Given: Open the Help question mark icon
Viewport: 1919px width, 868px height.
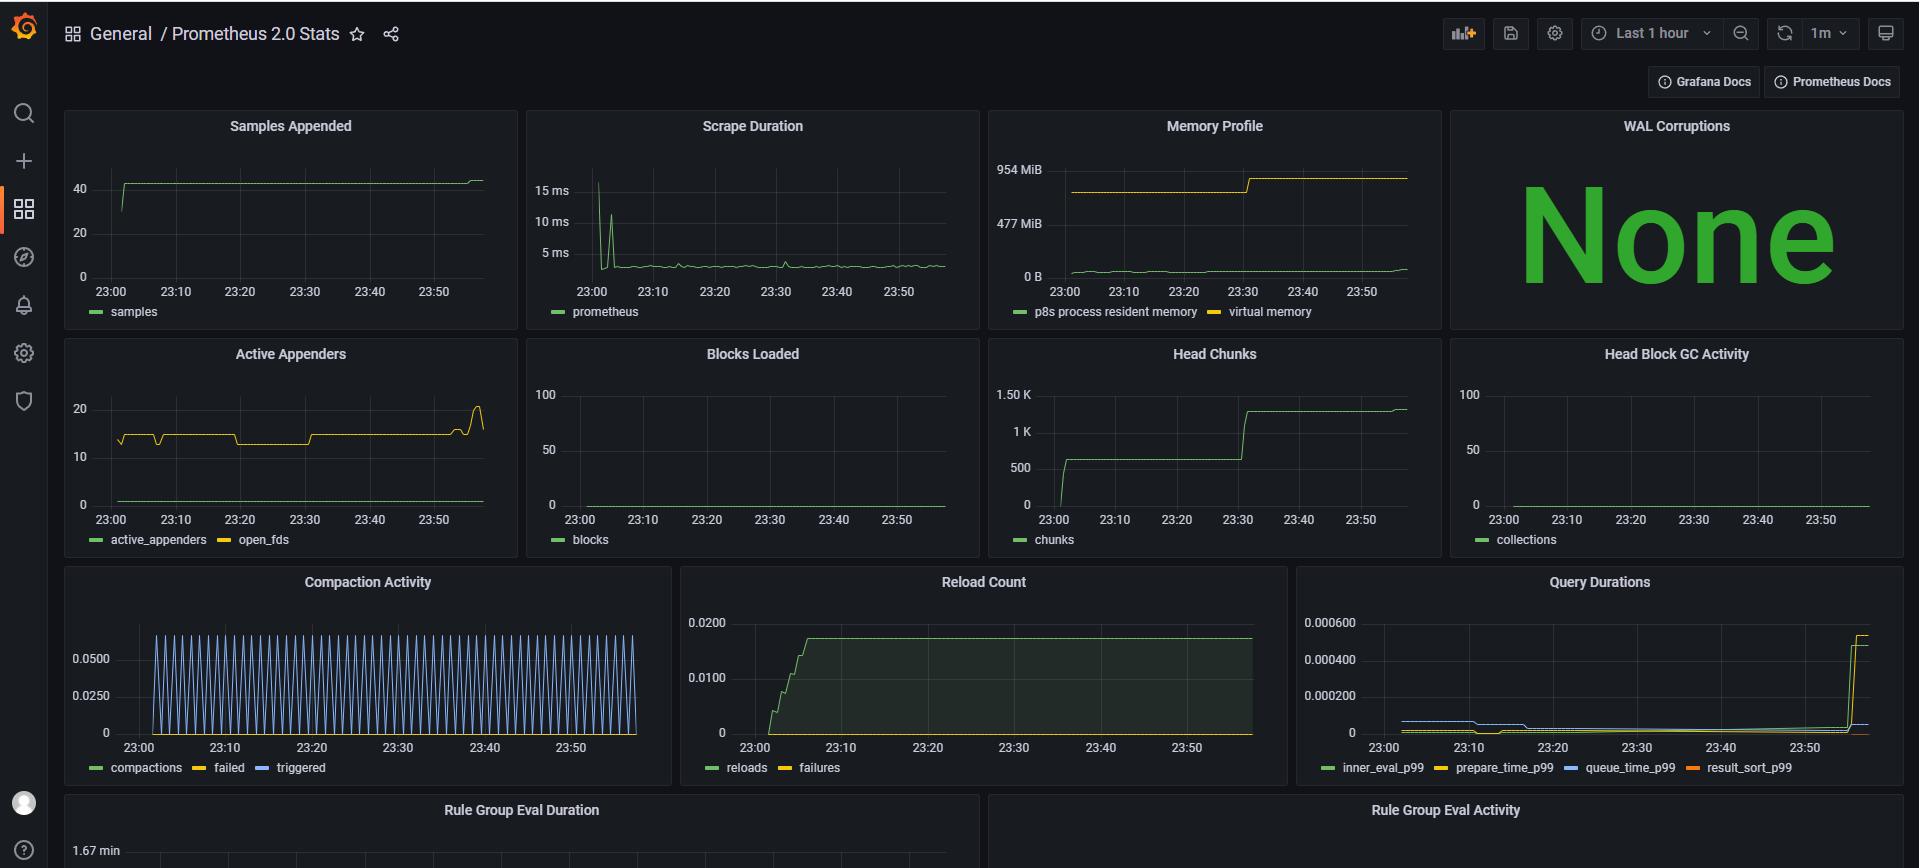Looking at the screenshot, I should pos(24,850).
